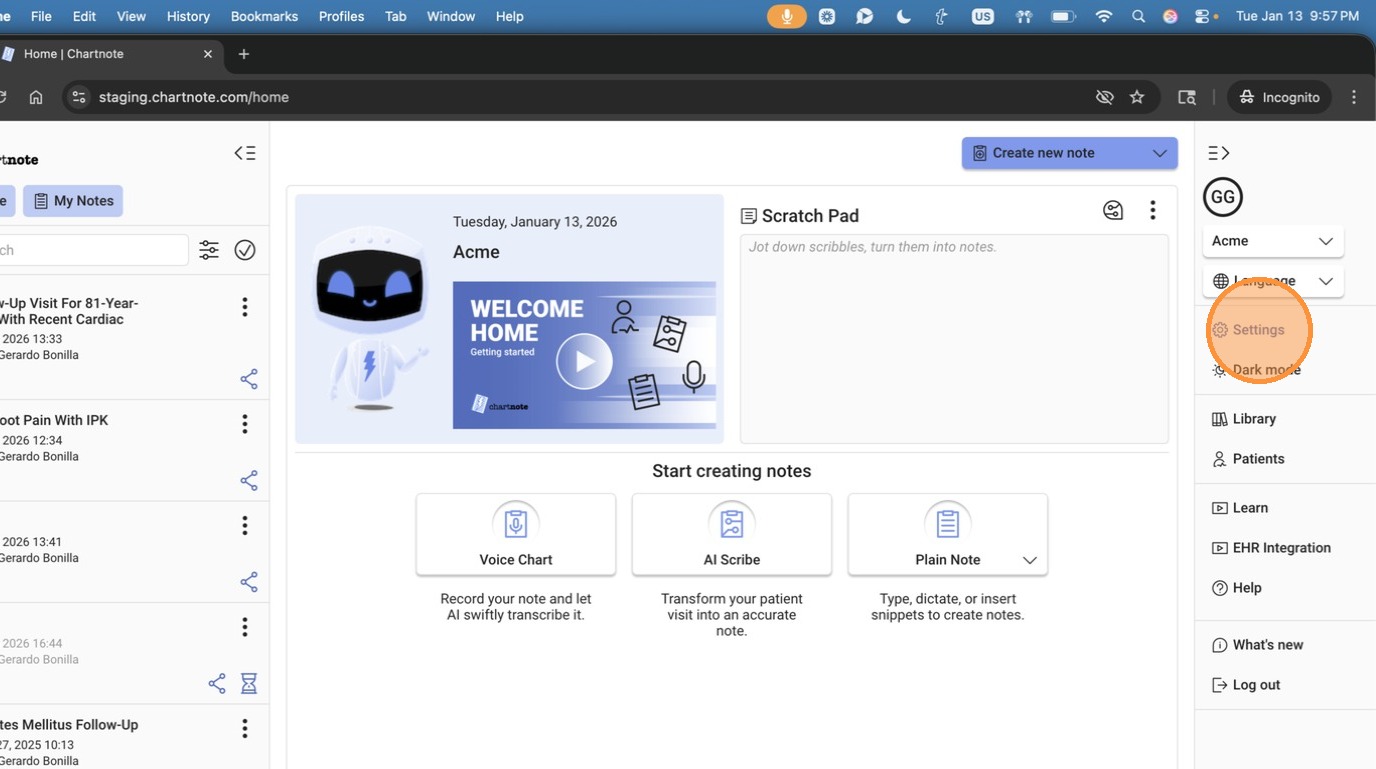Click the Scratch Pad AI convert icon
1376x769 pixels.
pyautogui.click(x=1113, y=210)
